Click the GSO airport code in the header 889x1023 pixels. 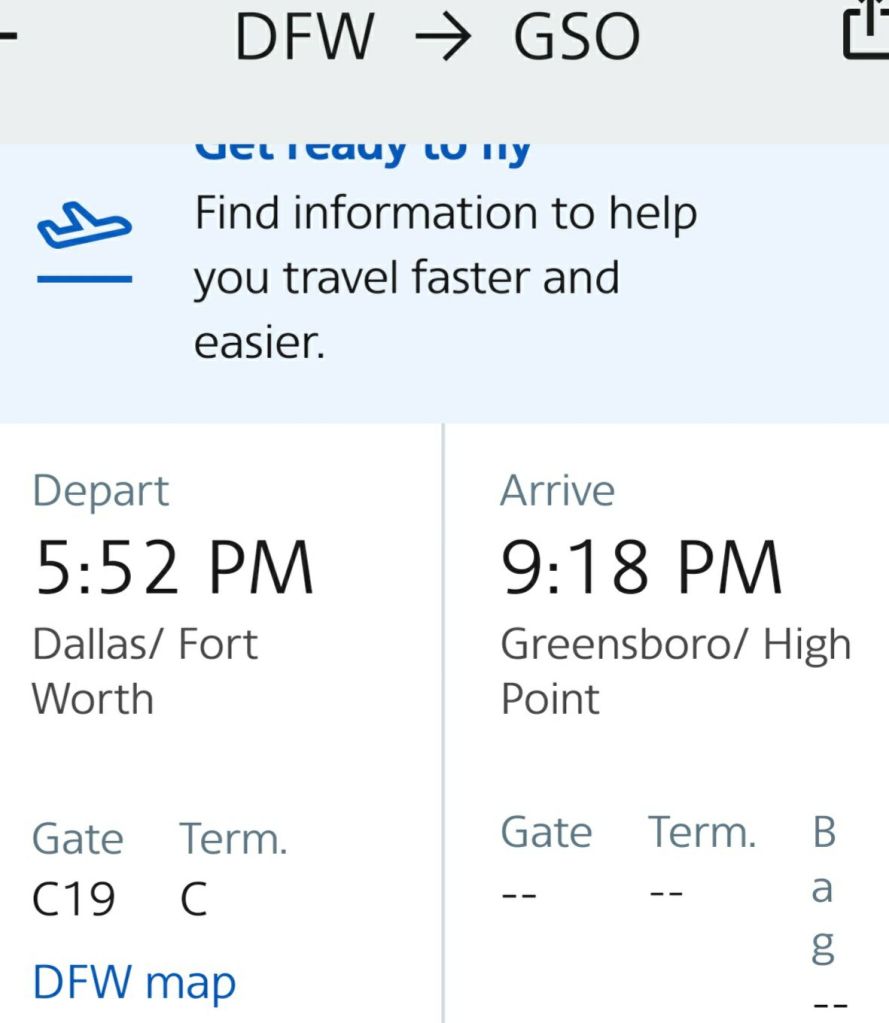coord(577,38)
